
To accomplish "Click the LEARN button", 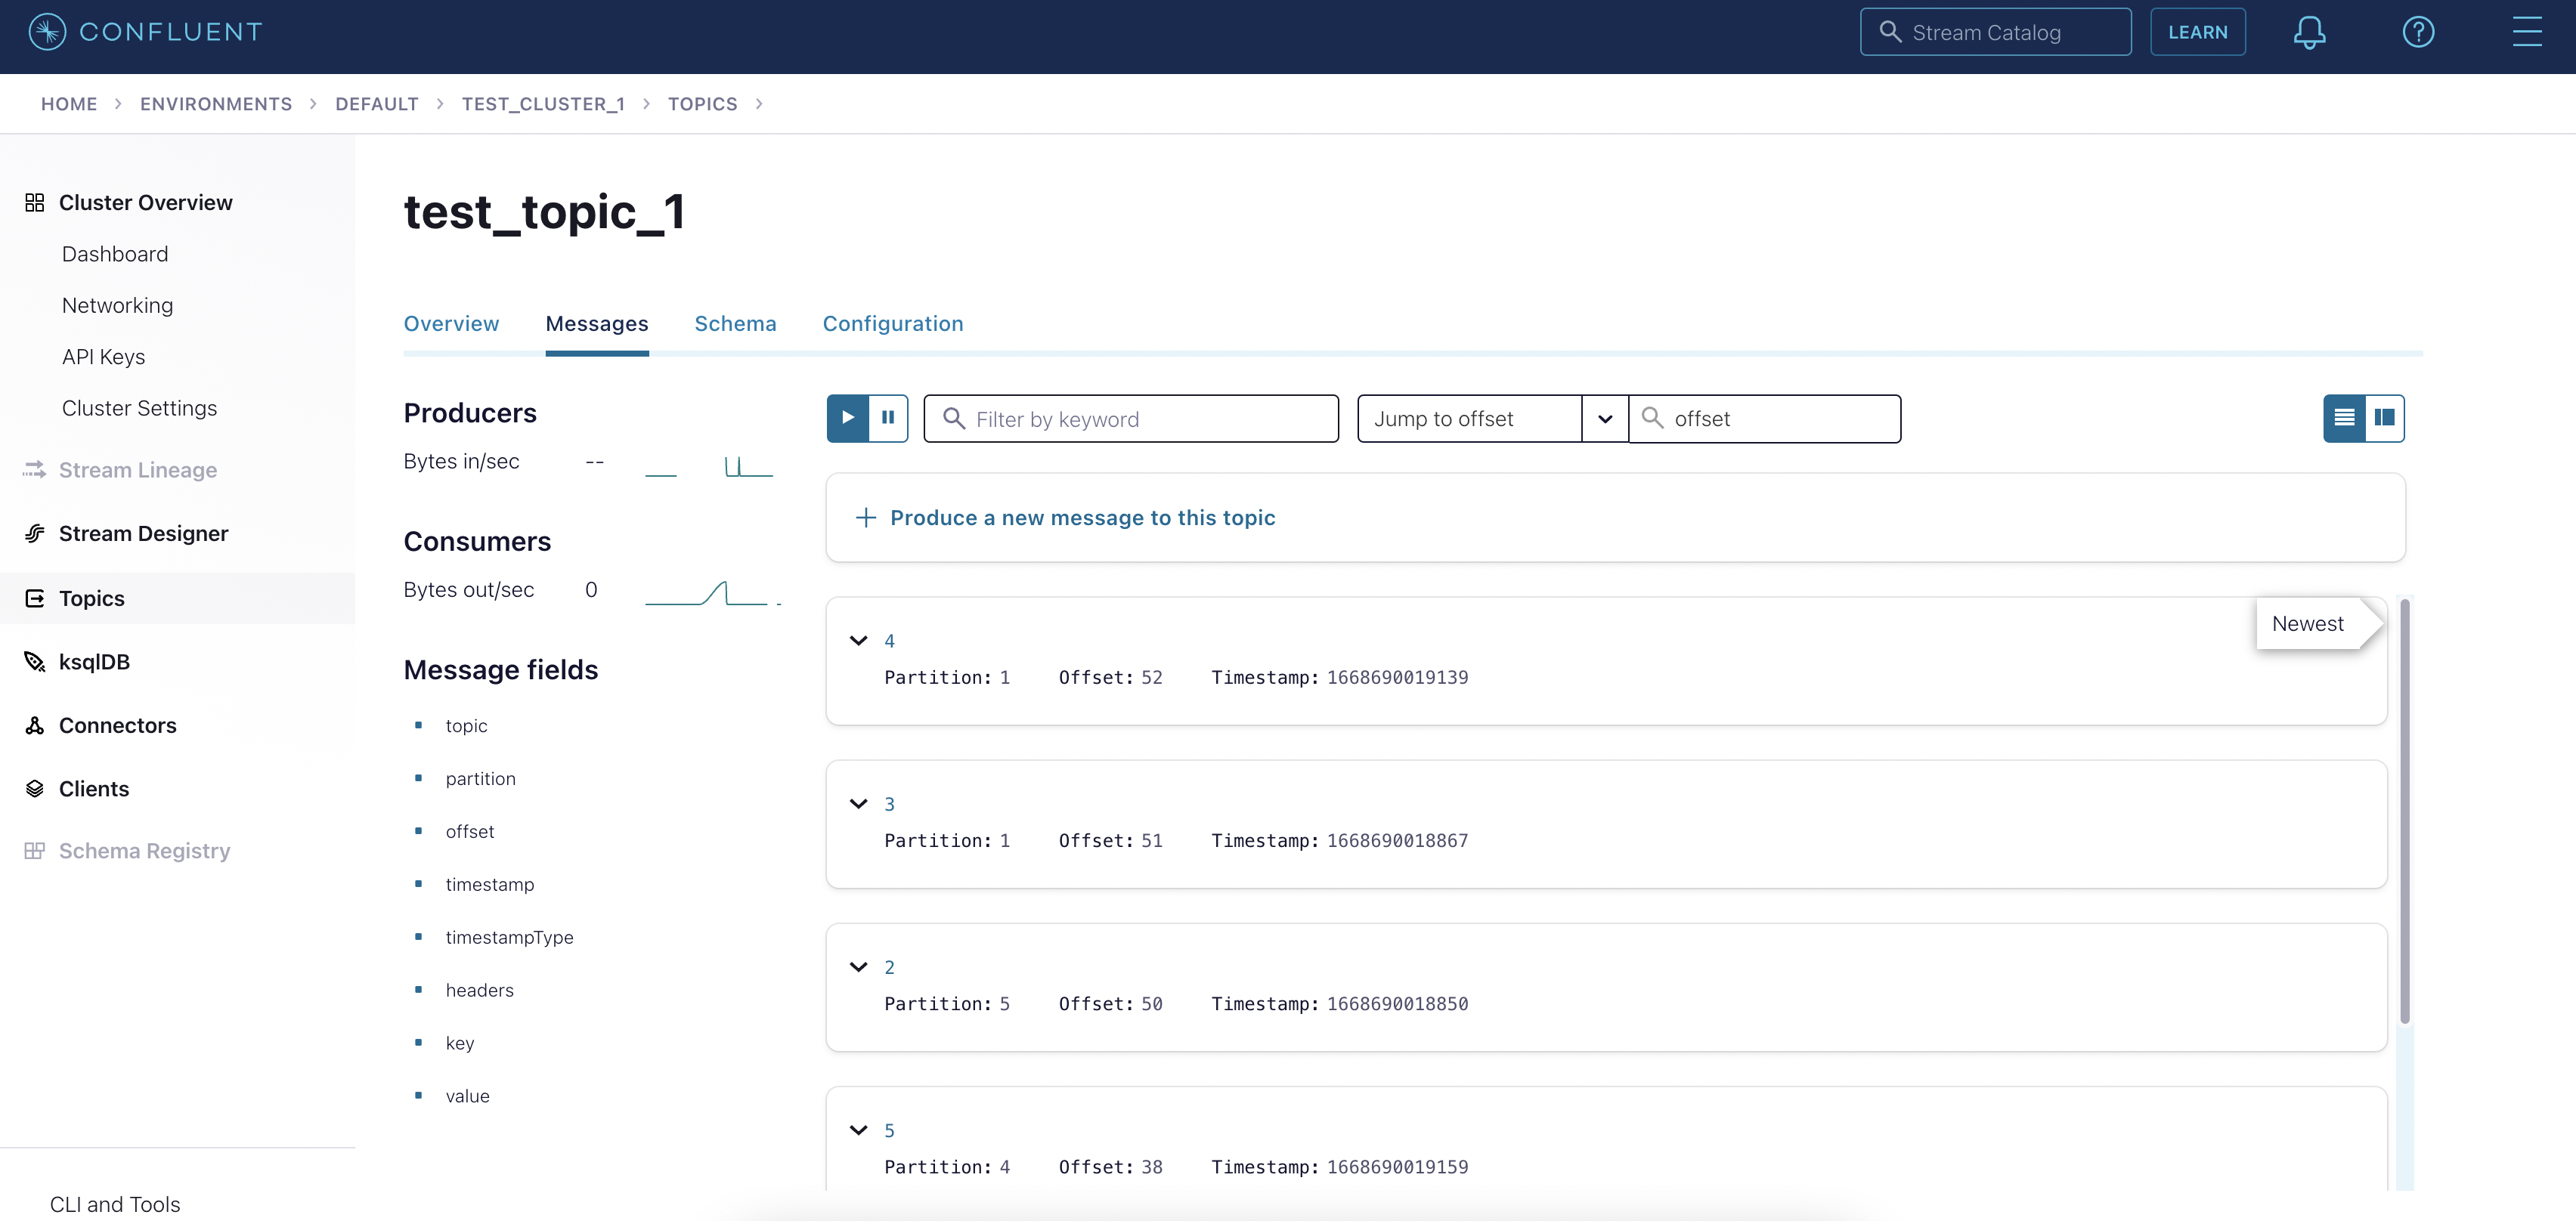I will (x=2197, y=32).
